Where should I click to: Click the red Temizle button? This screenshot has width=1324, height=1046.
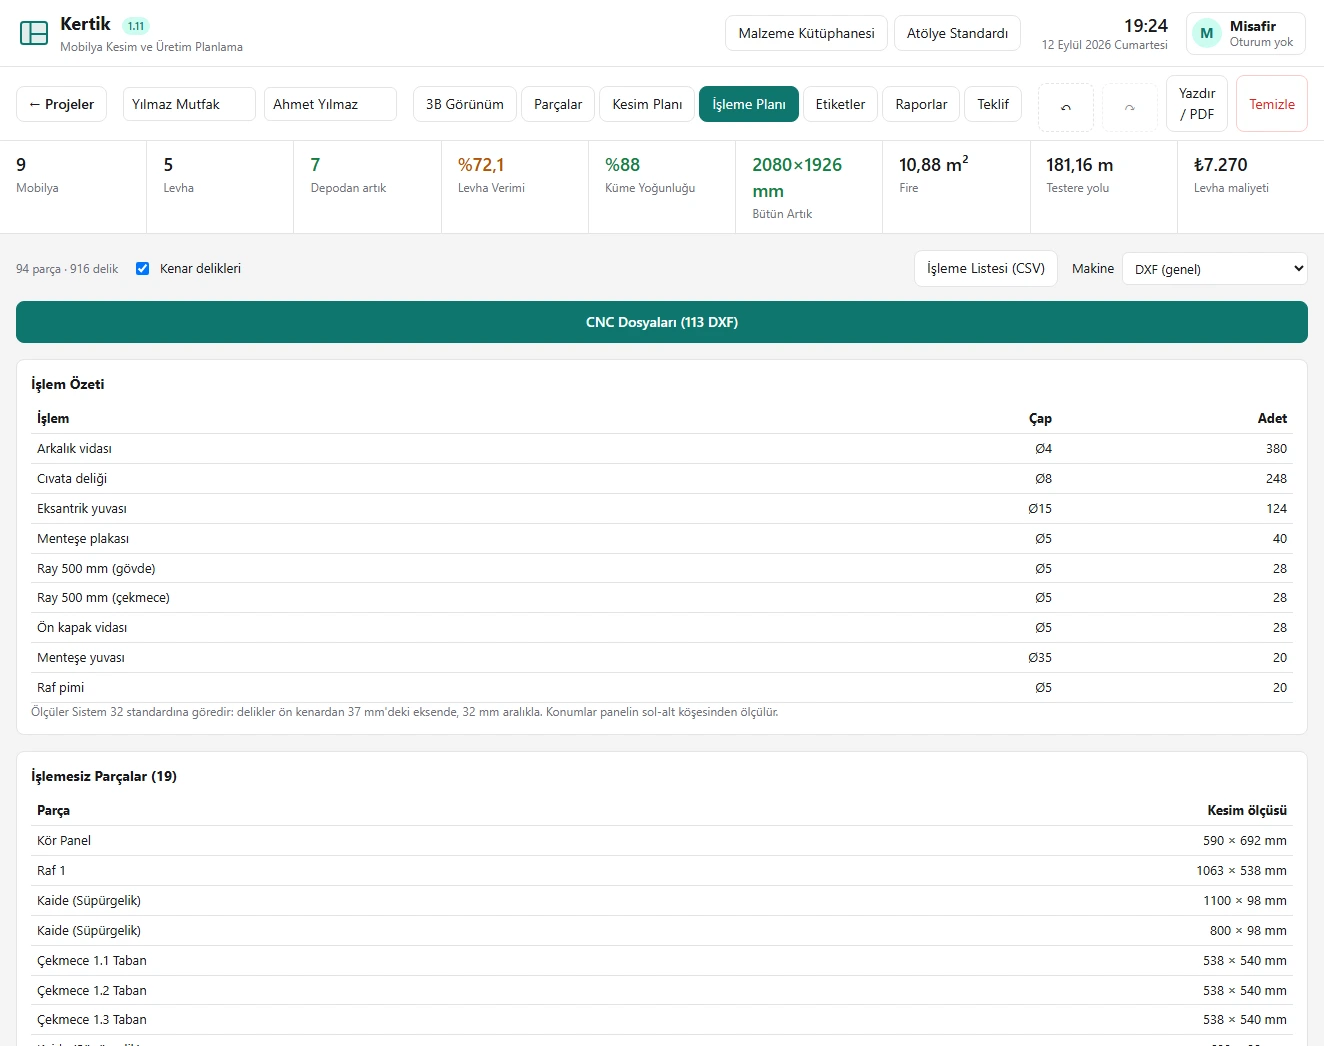[1272, 104]
